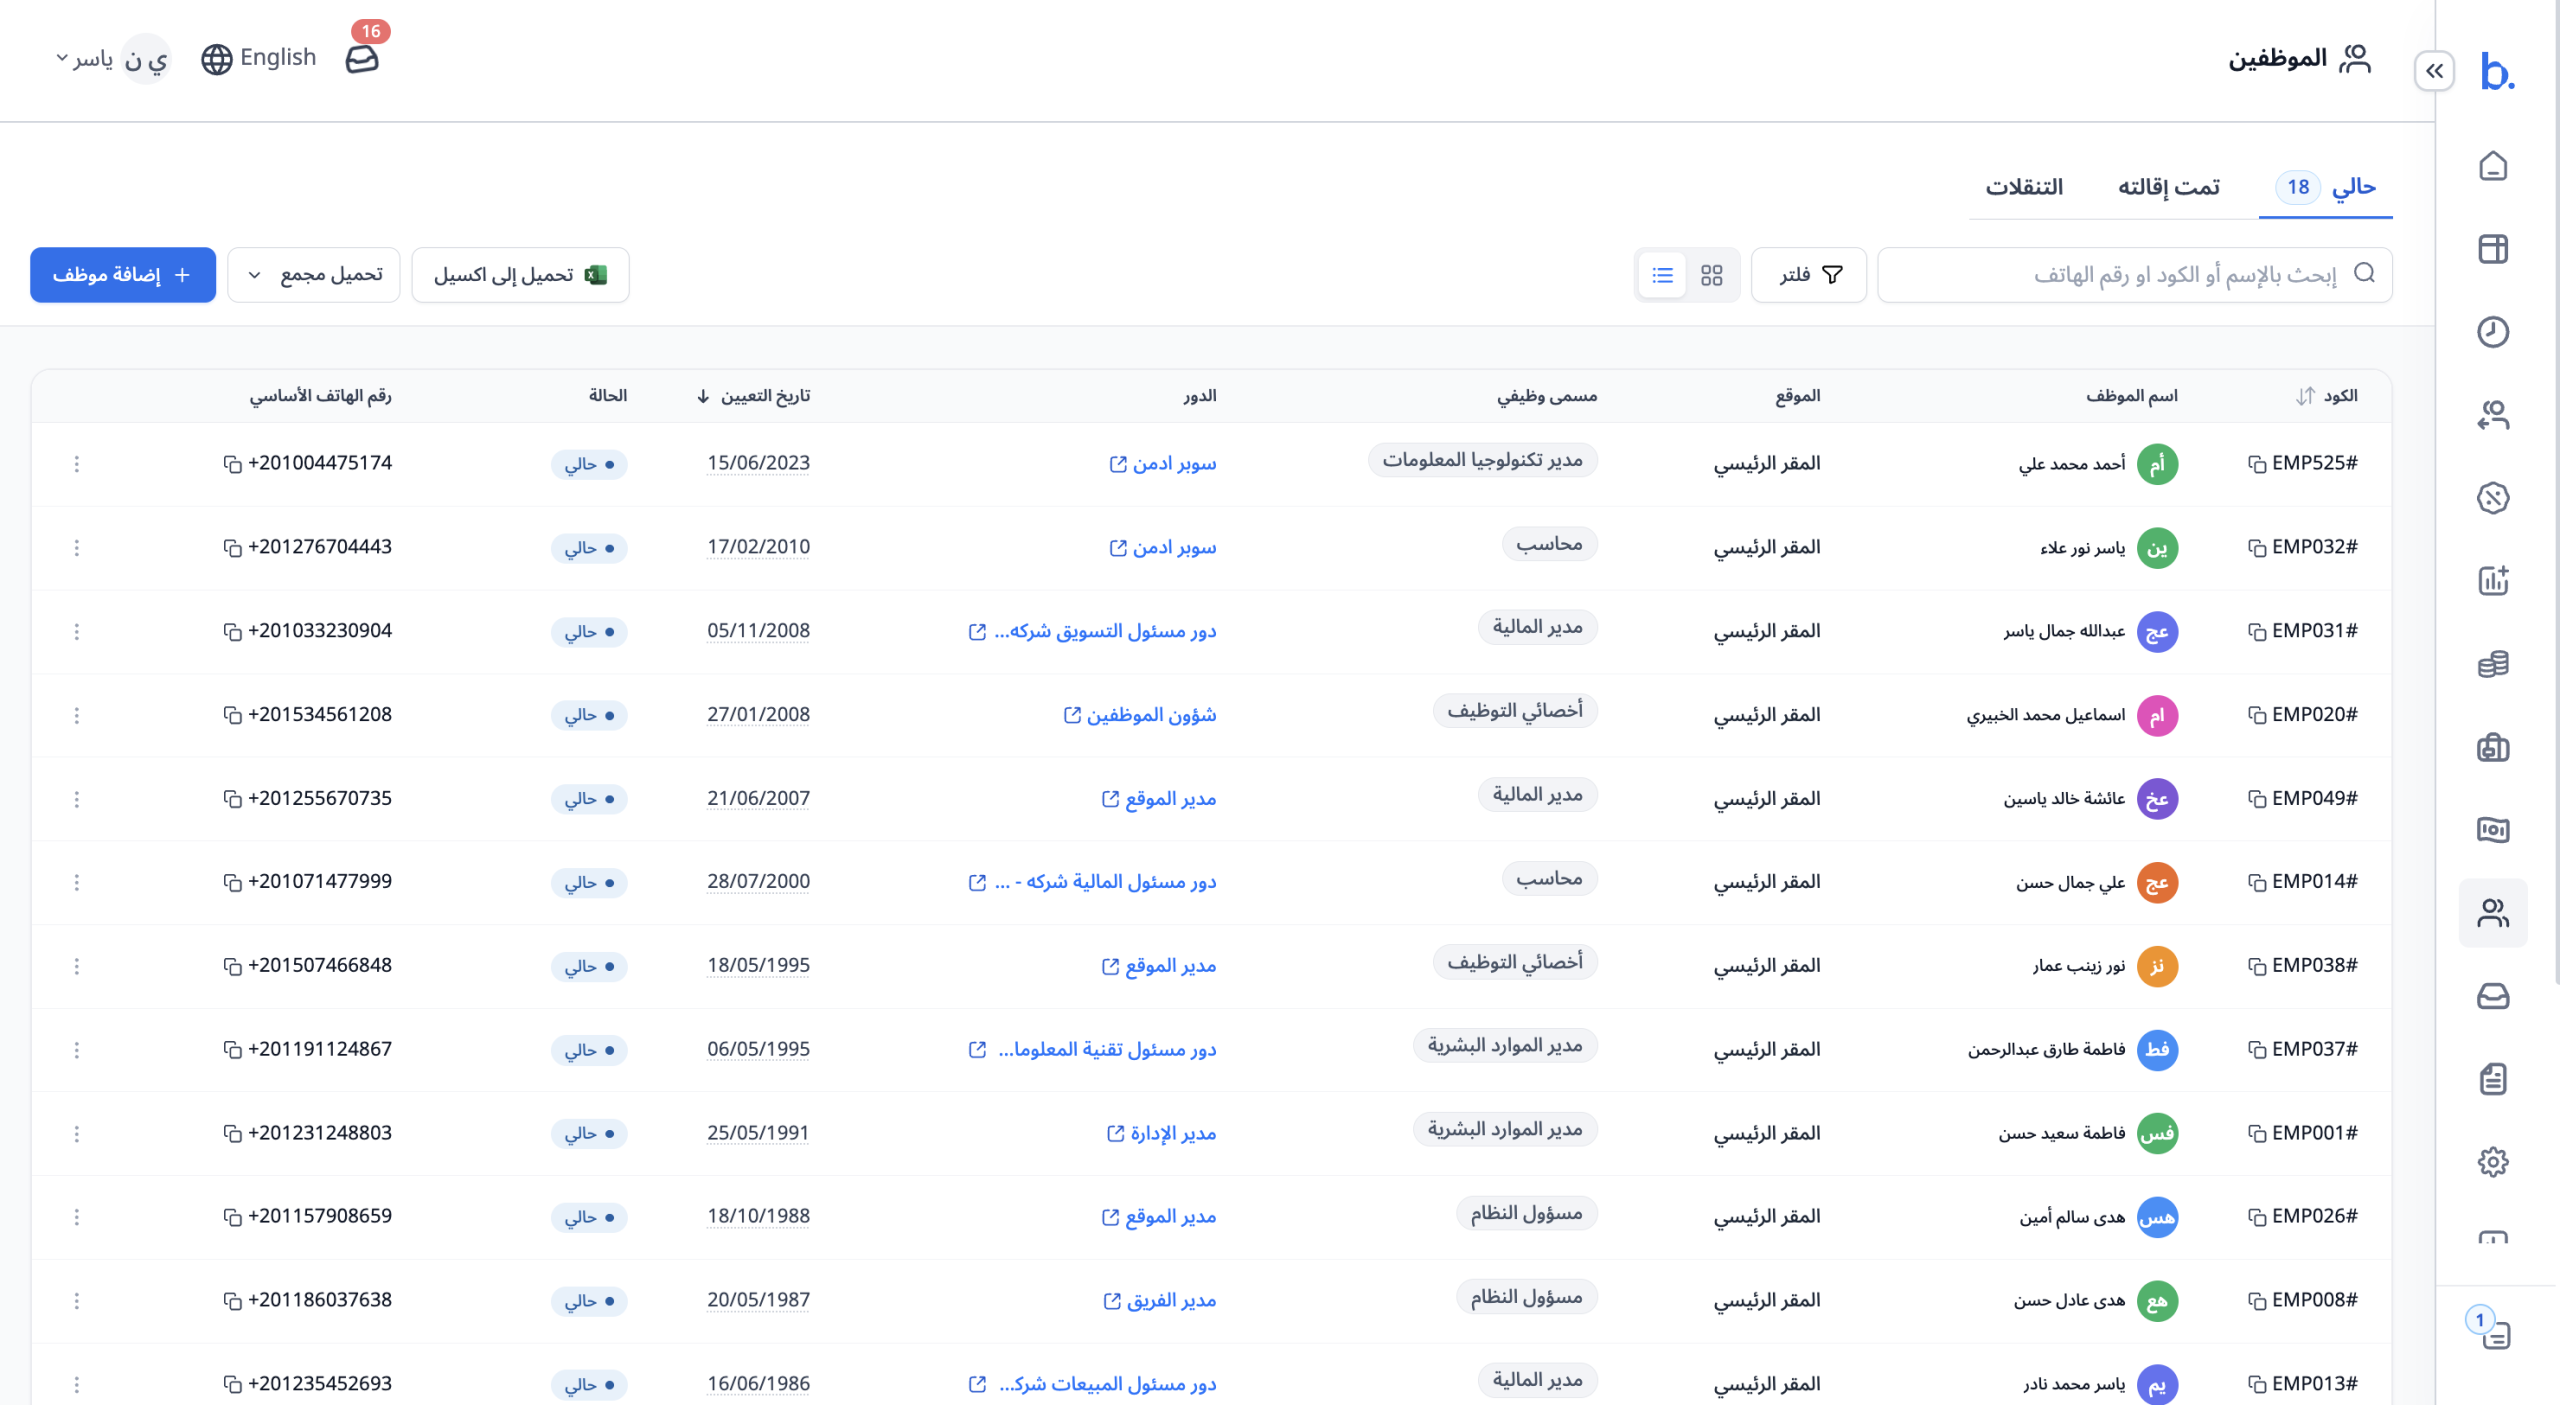Open the home icon in the sidebar
The width and height of the screenshot is (2560, 1405).
click(2493, 166)
